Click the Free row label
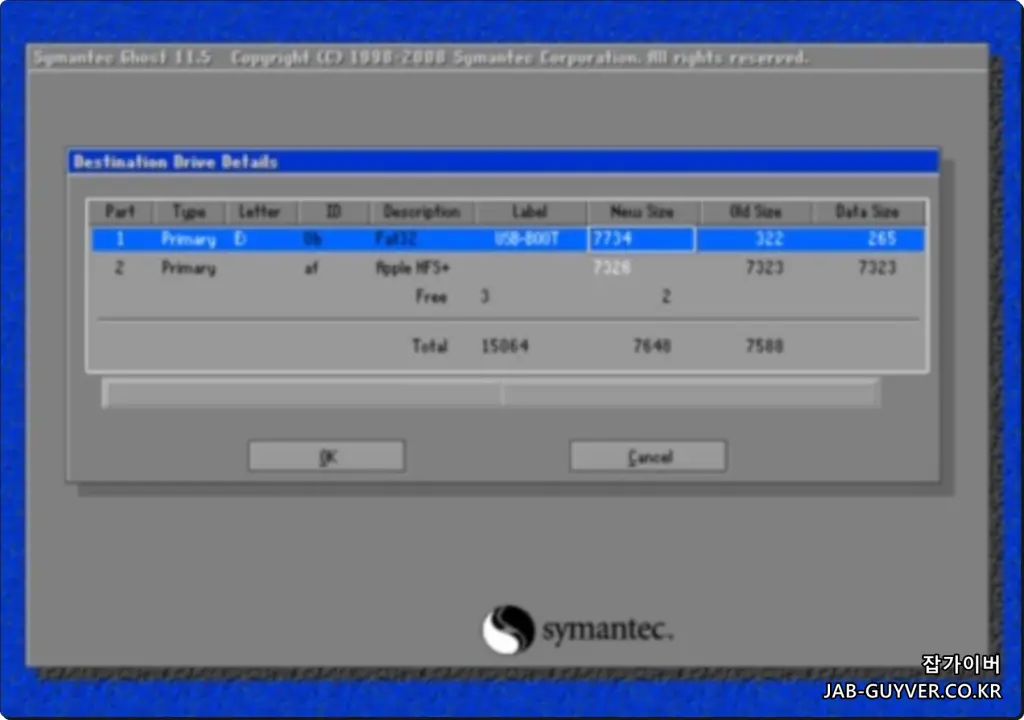 (x=431, y=297)
